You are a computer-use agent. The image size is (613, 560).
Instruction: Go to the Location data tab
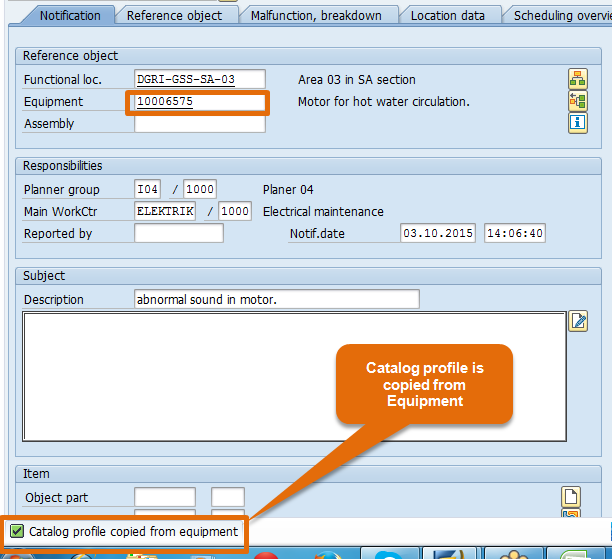click(x=447, y=15)
